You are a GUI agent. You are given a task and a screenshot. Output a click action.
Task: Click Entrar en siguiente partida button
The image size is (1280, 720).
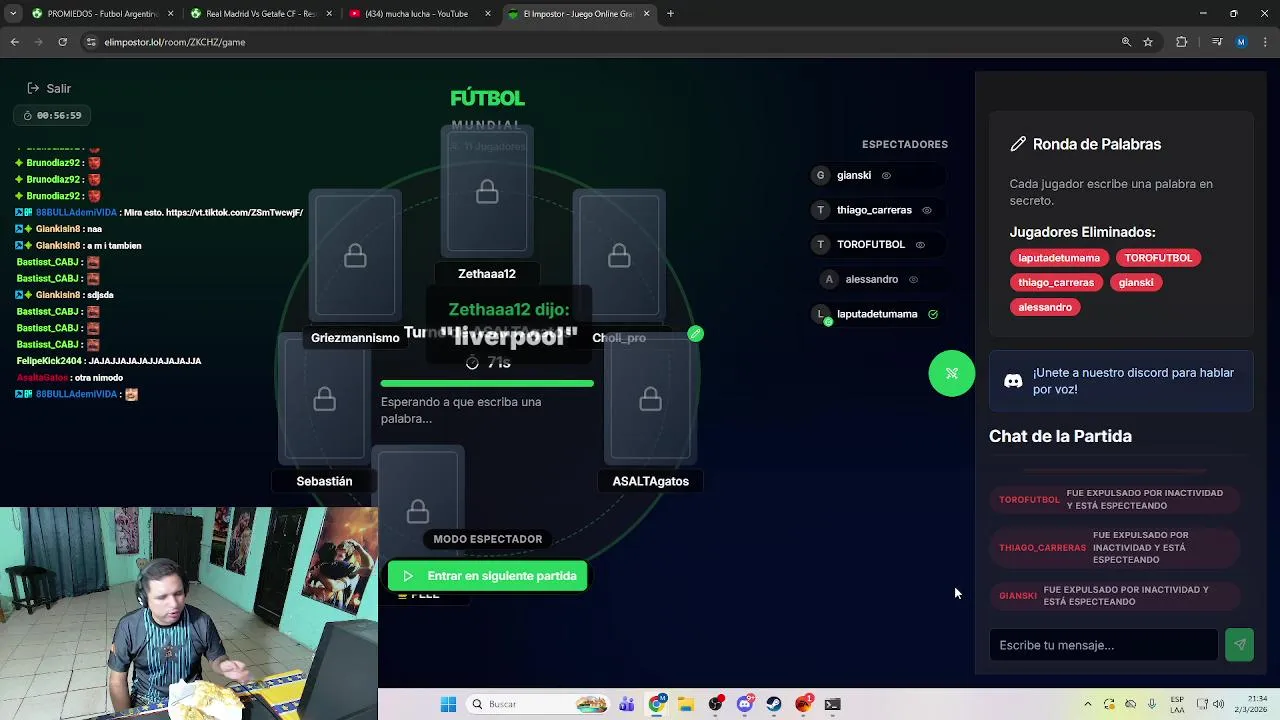tap(488, 576)
